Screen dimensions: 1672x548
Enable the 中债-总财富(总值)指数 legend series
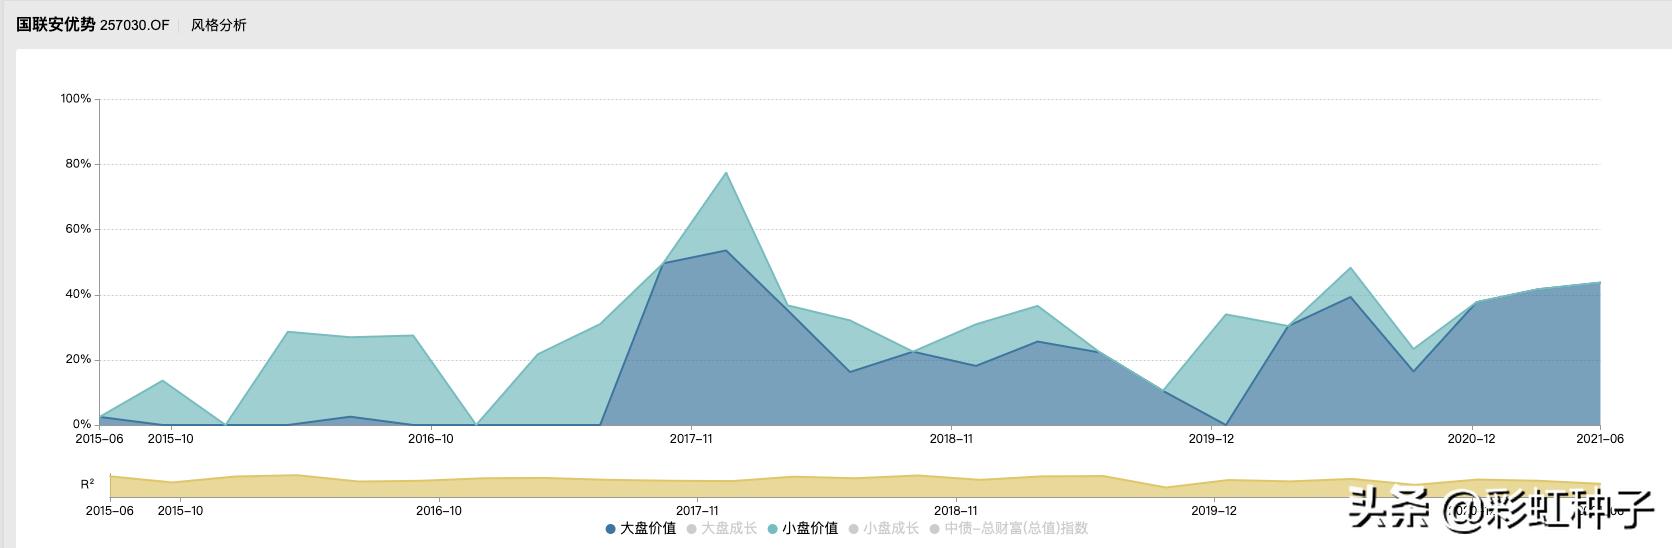click(x=1009, y=528)
